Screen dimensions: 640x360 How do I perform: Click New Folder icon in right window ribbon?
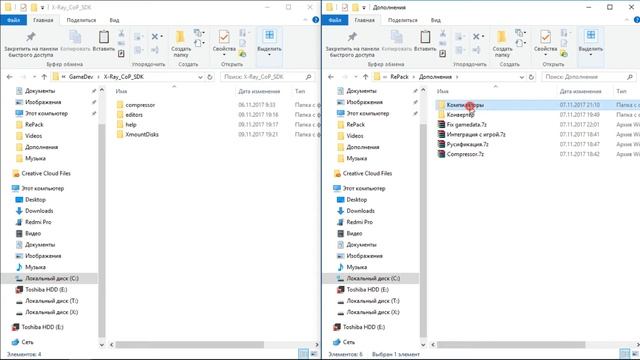click(x=502, y=44)
